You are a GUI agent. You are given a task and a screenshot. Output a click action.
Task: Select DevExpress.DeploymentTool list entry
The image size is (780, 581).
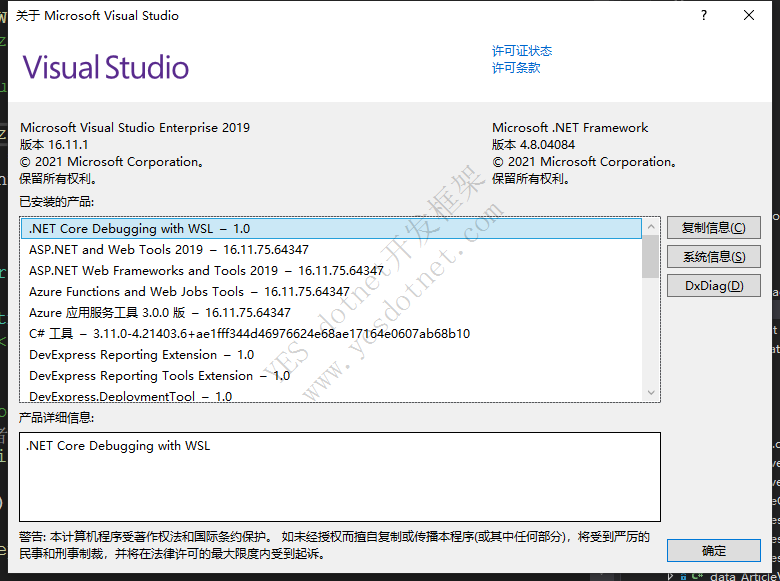(x=331, y=396)
